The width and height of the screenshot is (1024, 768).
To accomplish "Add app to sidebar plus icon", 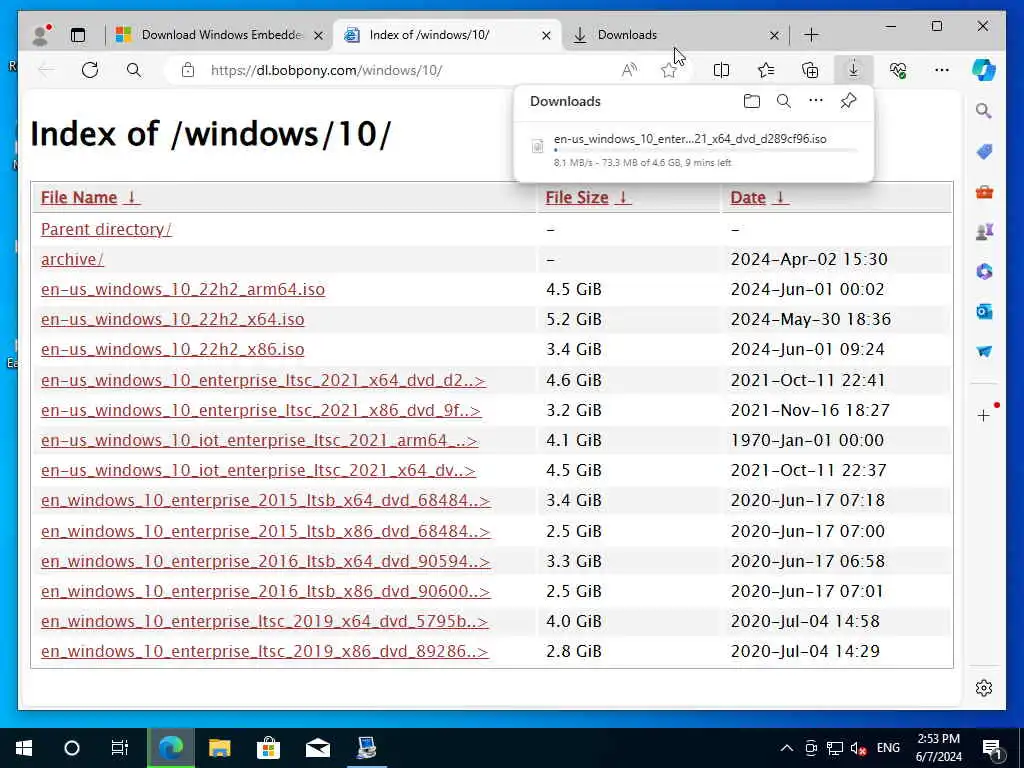I will pyautogui.click(x=984, y=415).
